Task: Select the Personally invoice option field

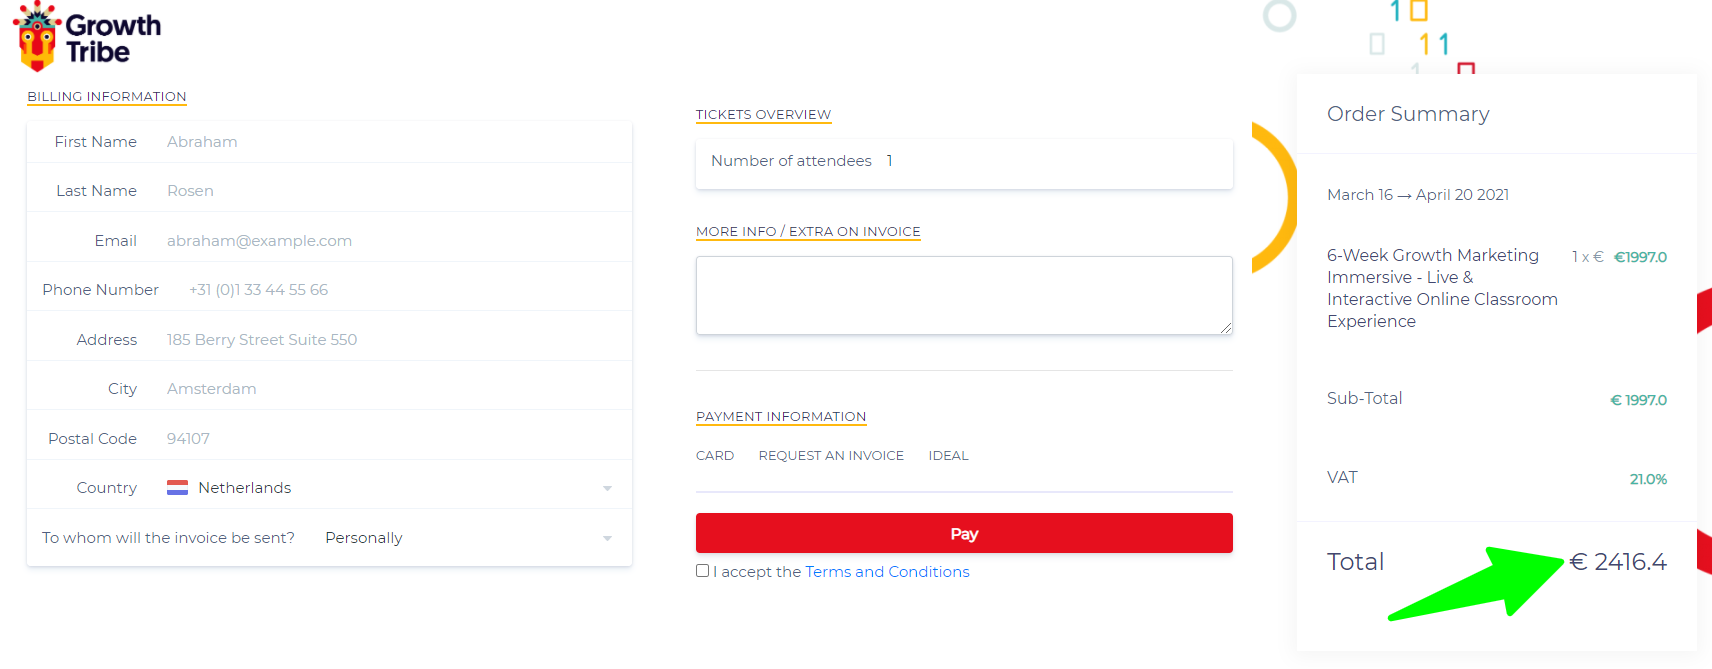Action: click(x=364, y=538)
